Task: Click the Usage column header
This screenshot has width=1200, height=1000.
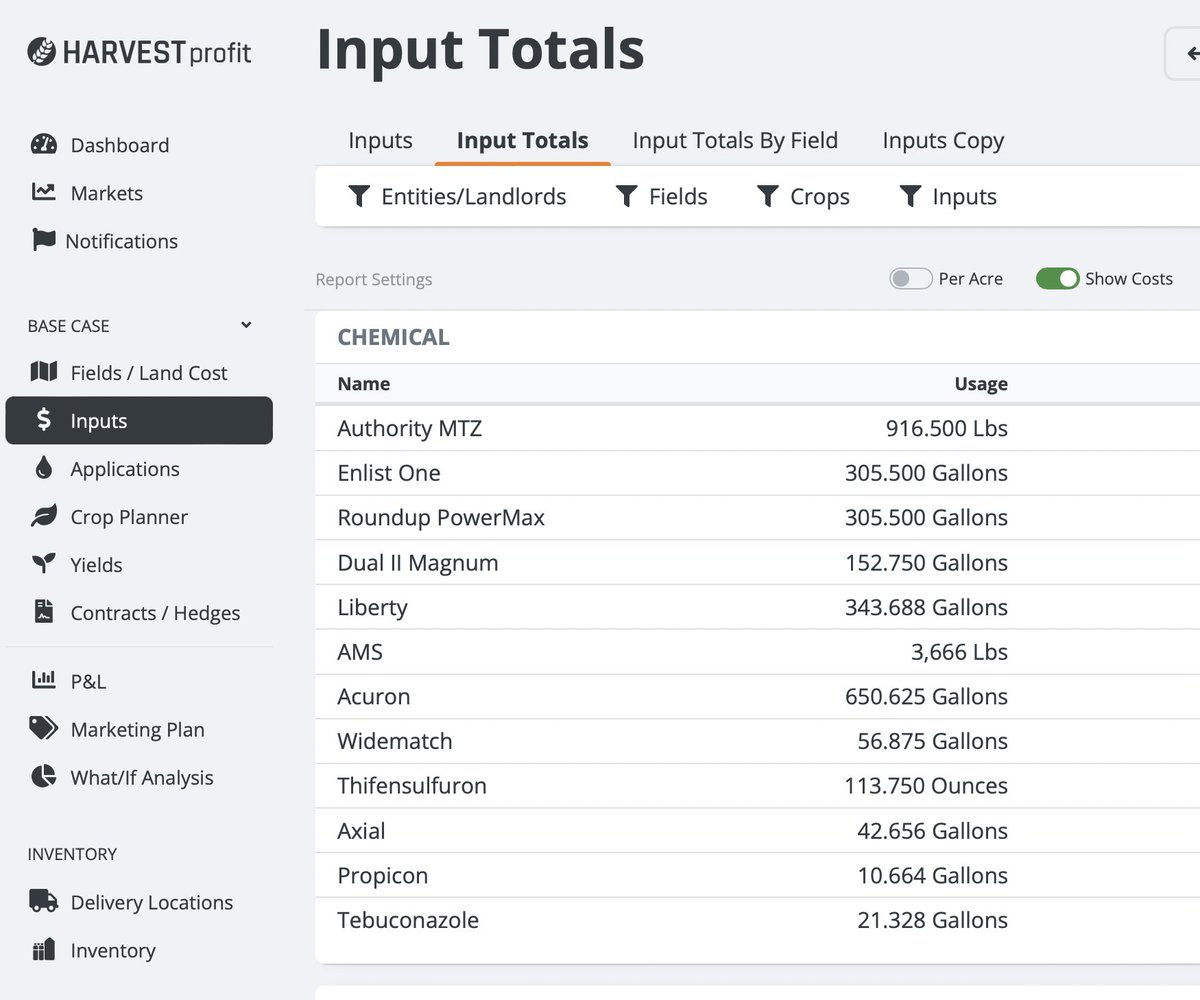Action: click(x=981, y=384)
